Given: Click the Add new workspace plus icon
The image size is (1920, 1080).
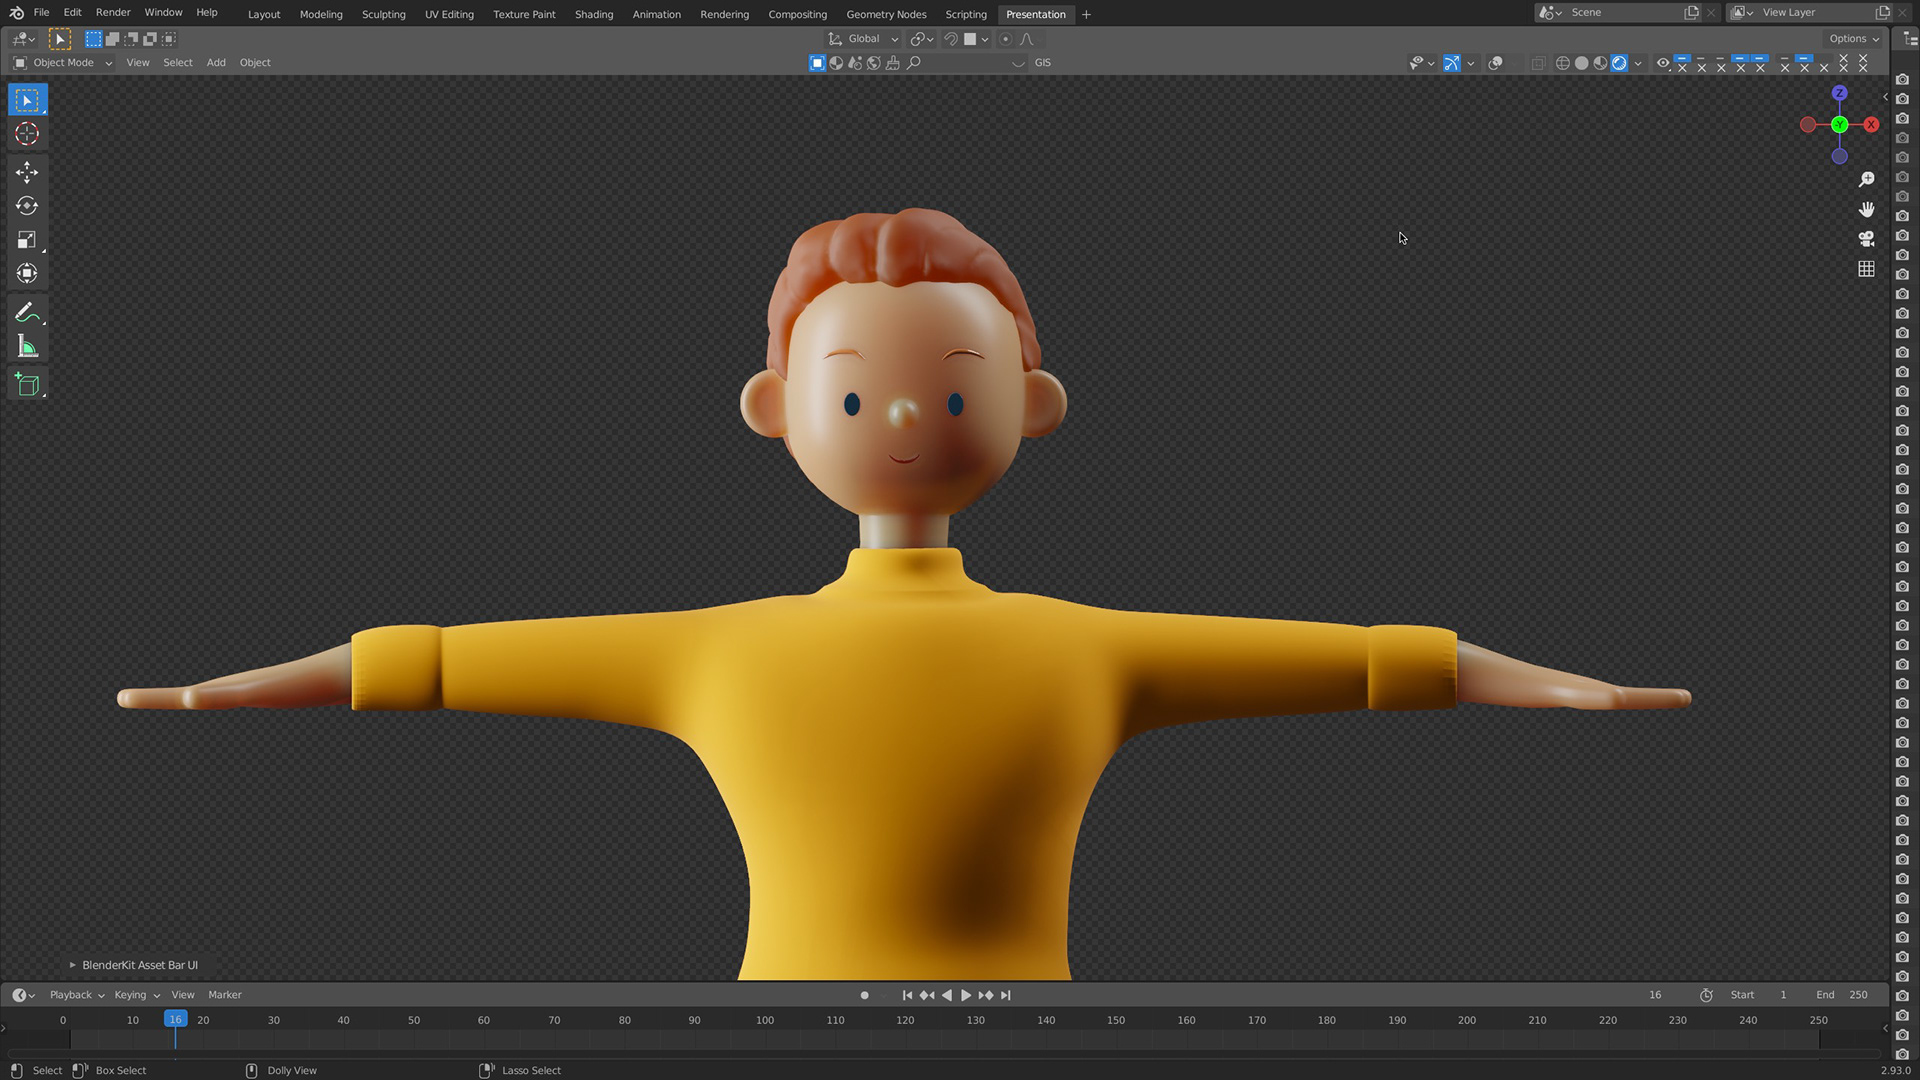Looking at the screenshot, I should (x=1086, y=14).
